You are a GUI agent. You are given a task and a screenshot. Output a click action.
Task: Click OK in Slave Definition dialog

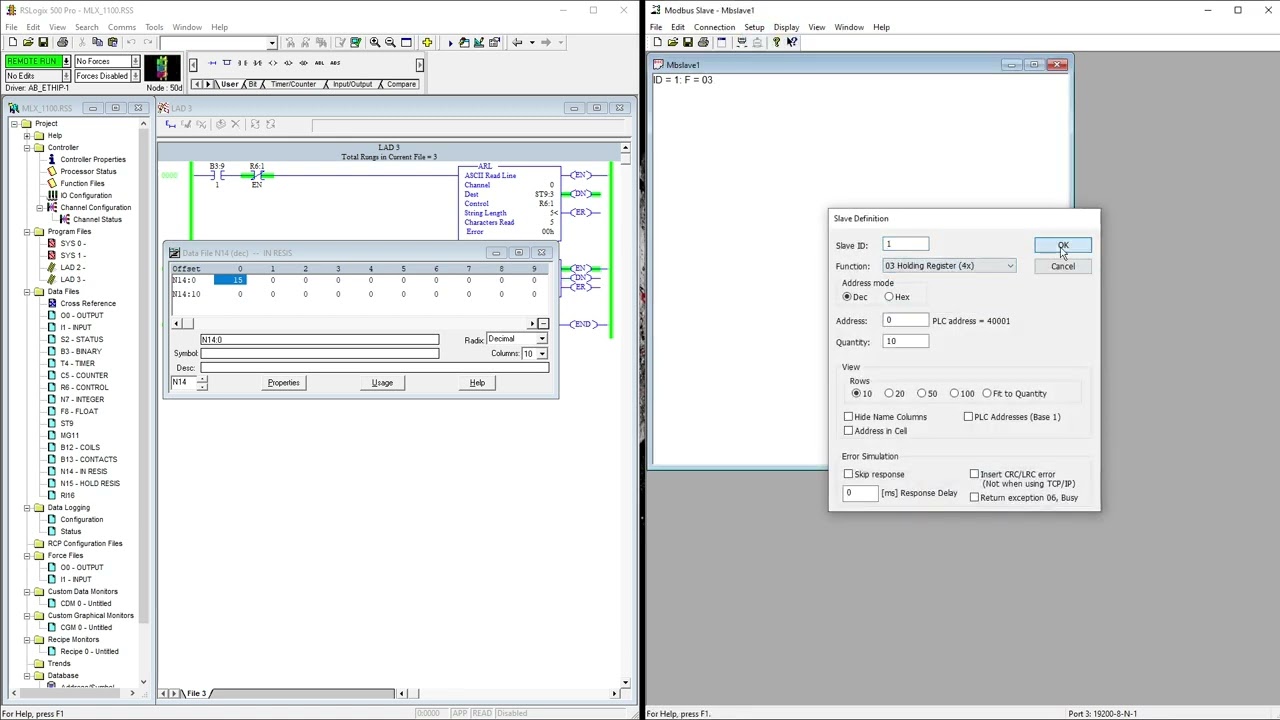(x=1063, y=246)
